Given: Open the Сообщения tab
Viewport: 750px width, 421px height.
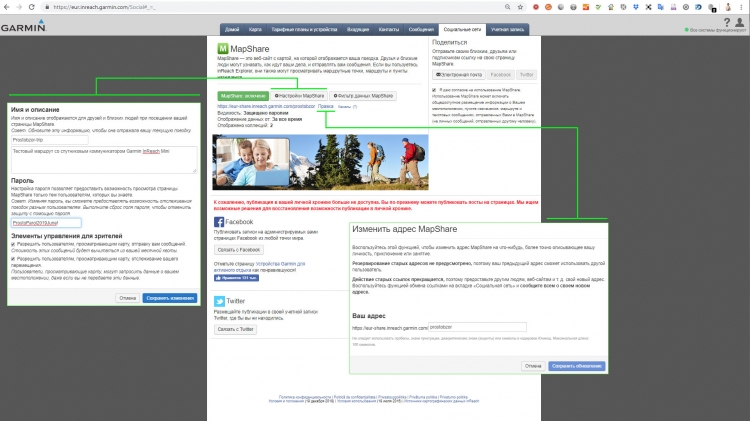Looking at the screenshot, I should [421, 30].
